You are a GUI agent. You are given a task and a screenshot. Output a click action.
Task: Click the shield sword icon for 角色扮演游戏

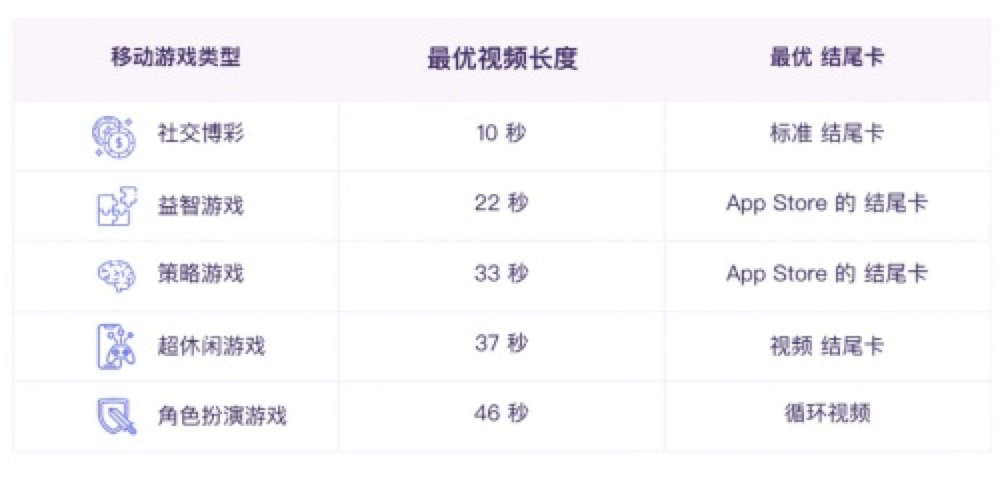tap(115, 416)
